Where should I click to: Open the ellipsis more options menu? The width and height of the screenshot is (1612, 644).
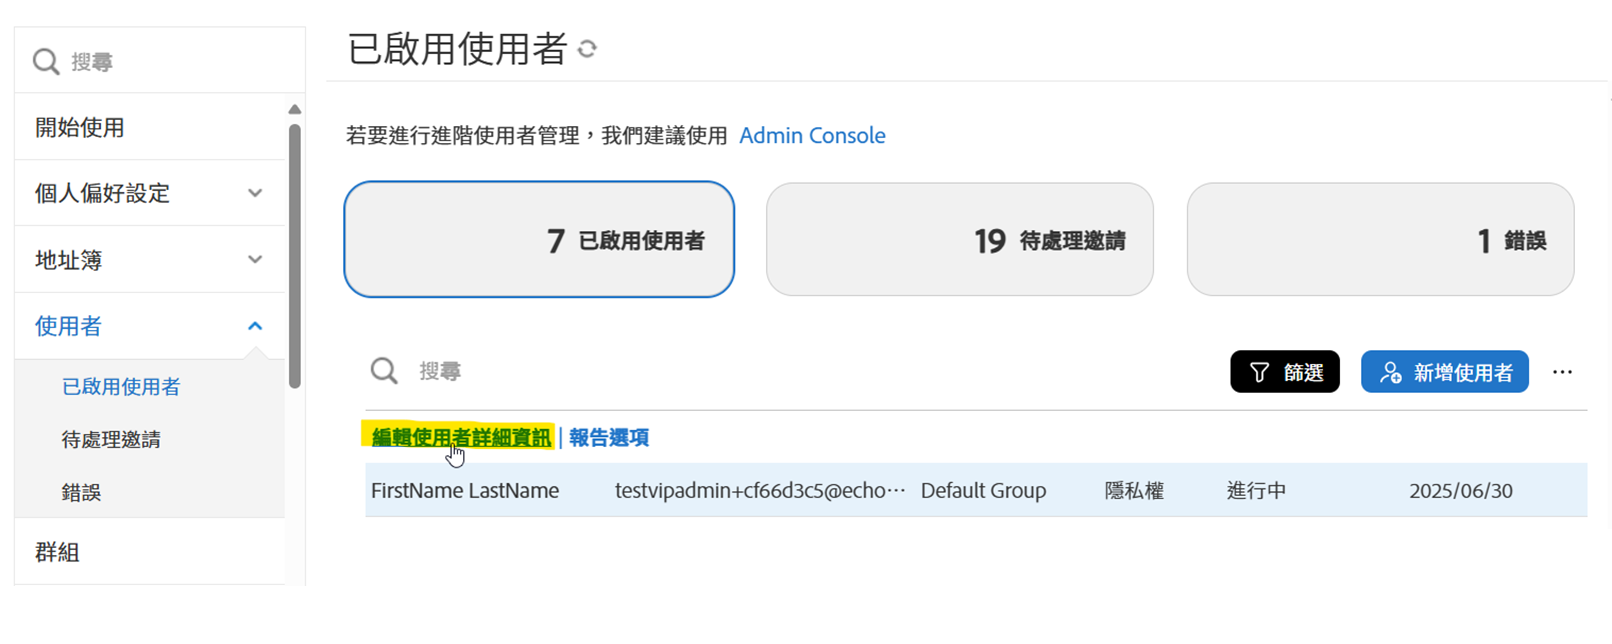(1563, 371)
